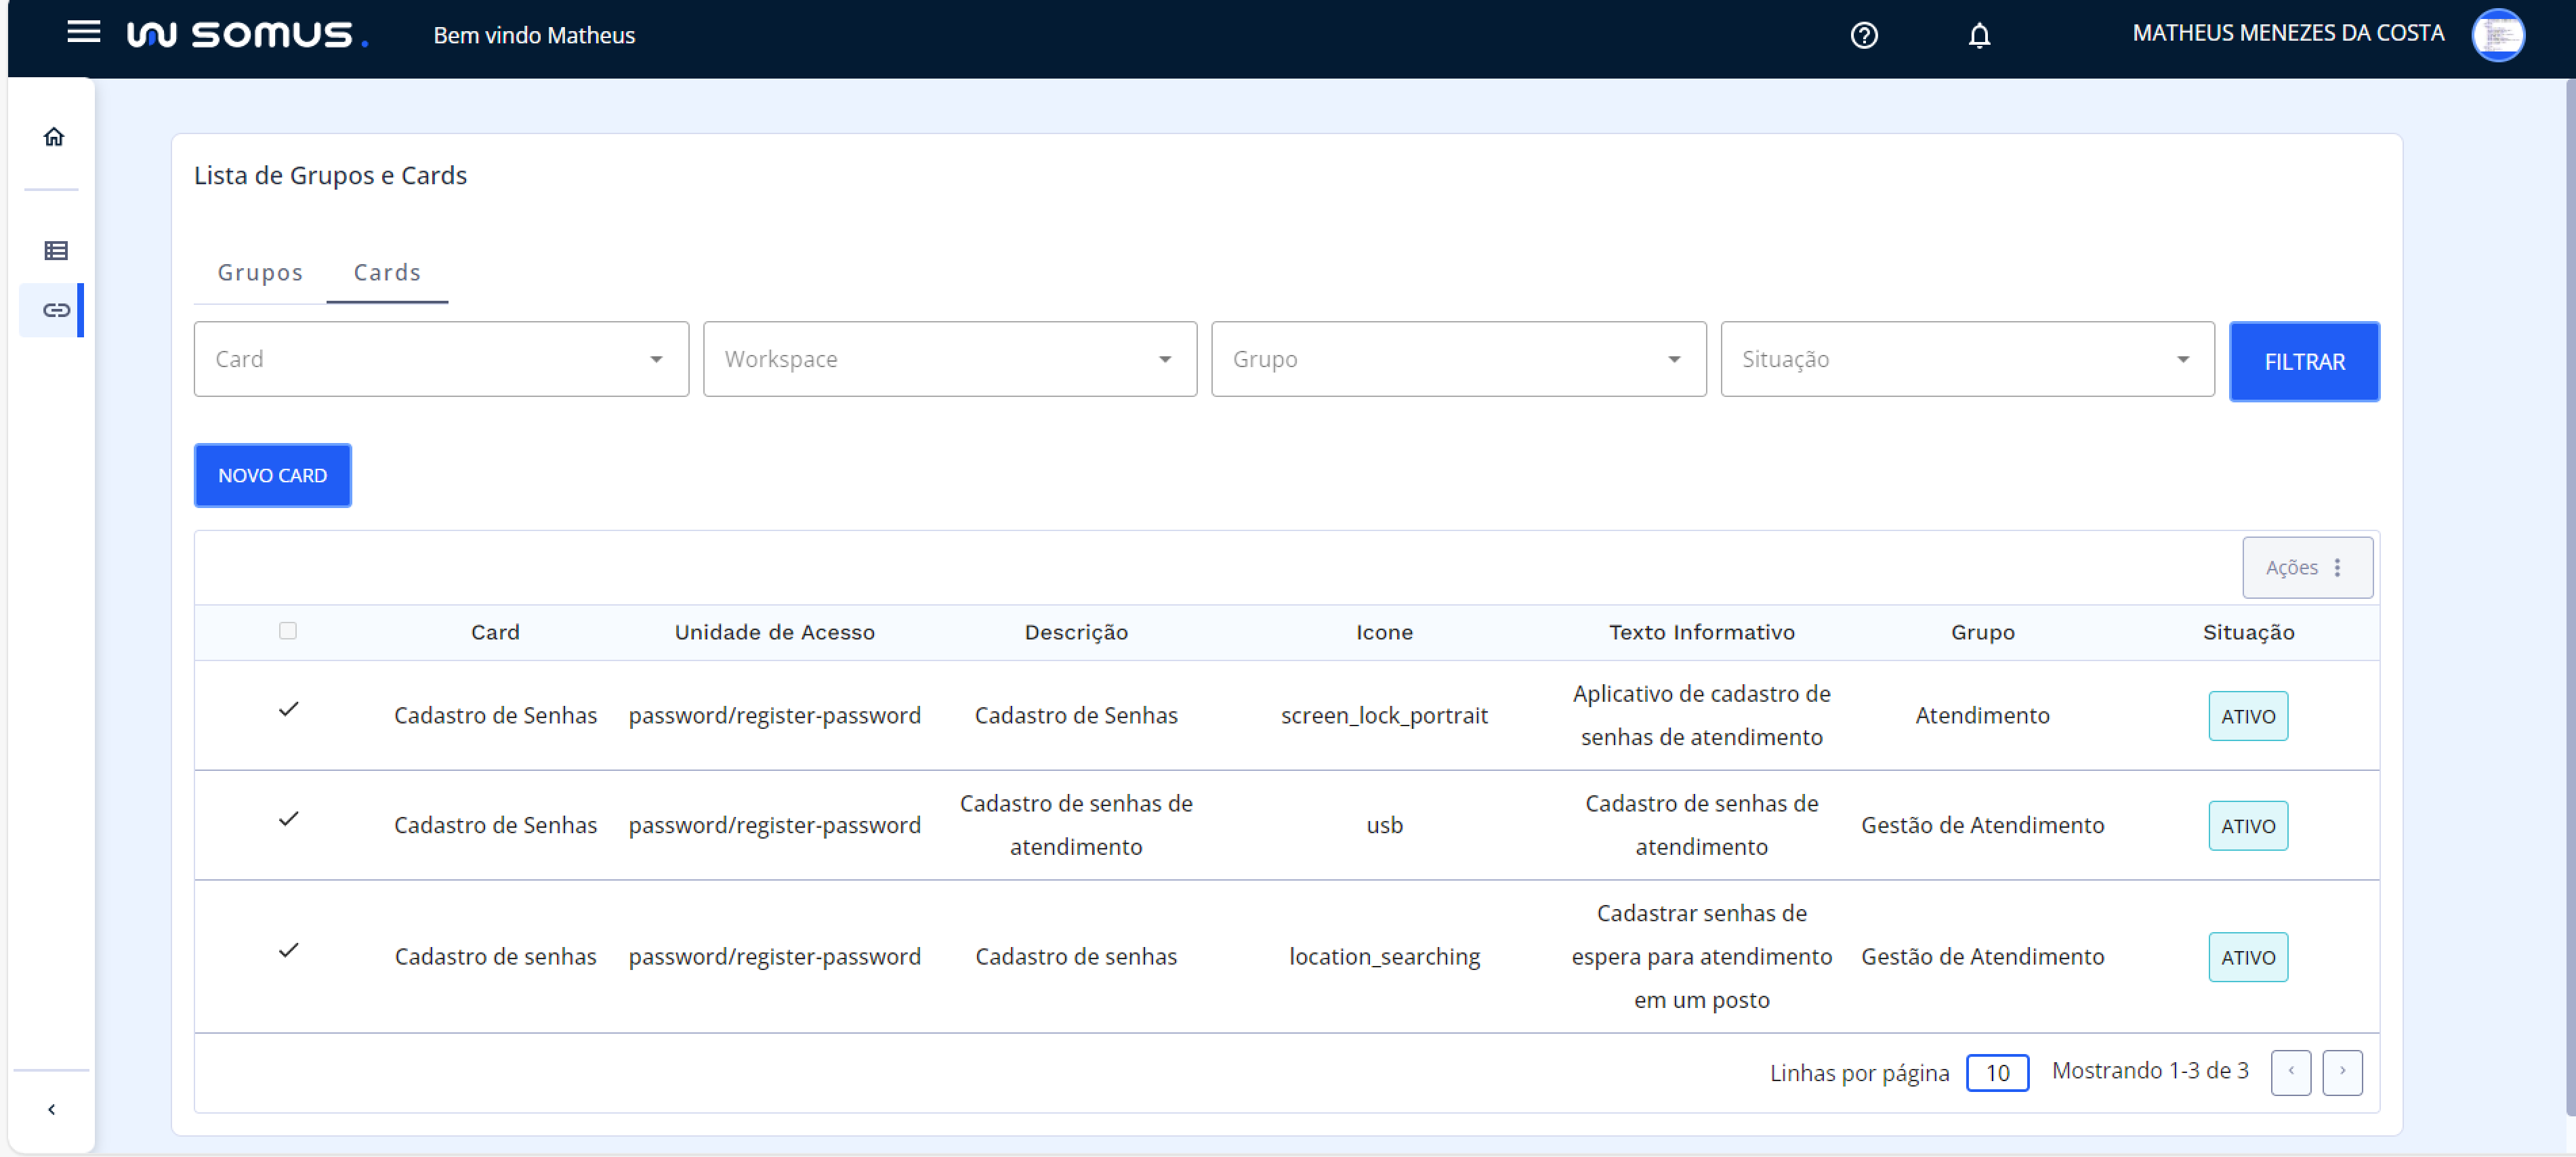
Task: Open the sidebar list view icon
Action: click(56, 251)
